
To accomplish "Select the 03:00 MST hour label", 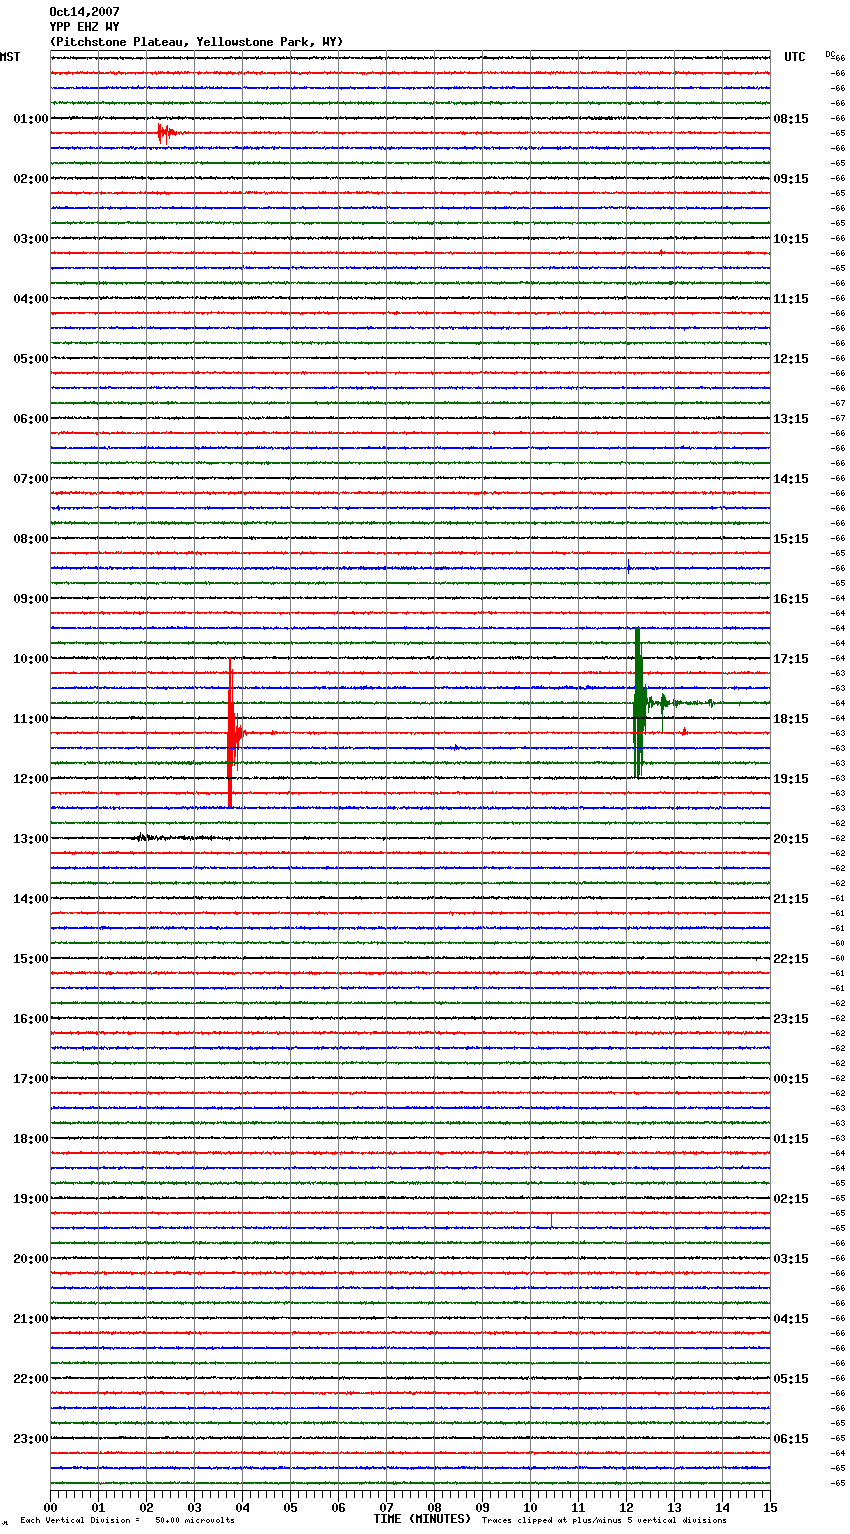I will click(30, 239).
